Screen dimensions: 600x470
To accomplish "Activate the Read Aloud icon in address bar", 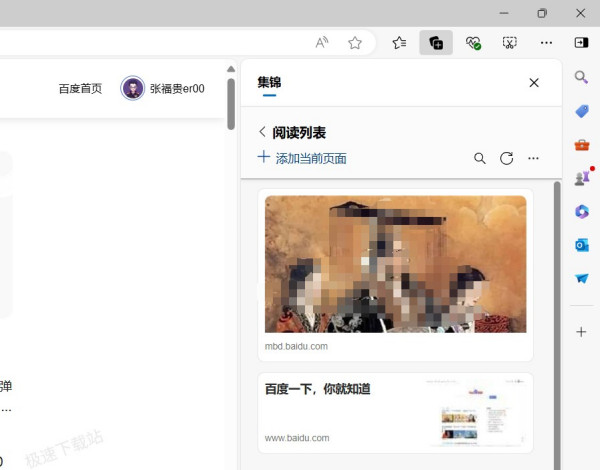I will 322,42.
